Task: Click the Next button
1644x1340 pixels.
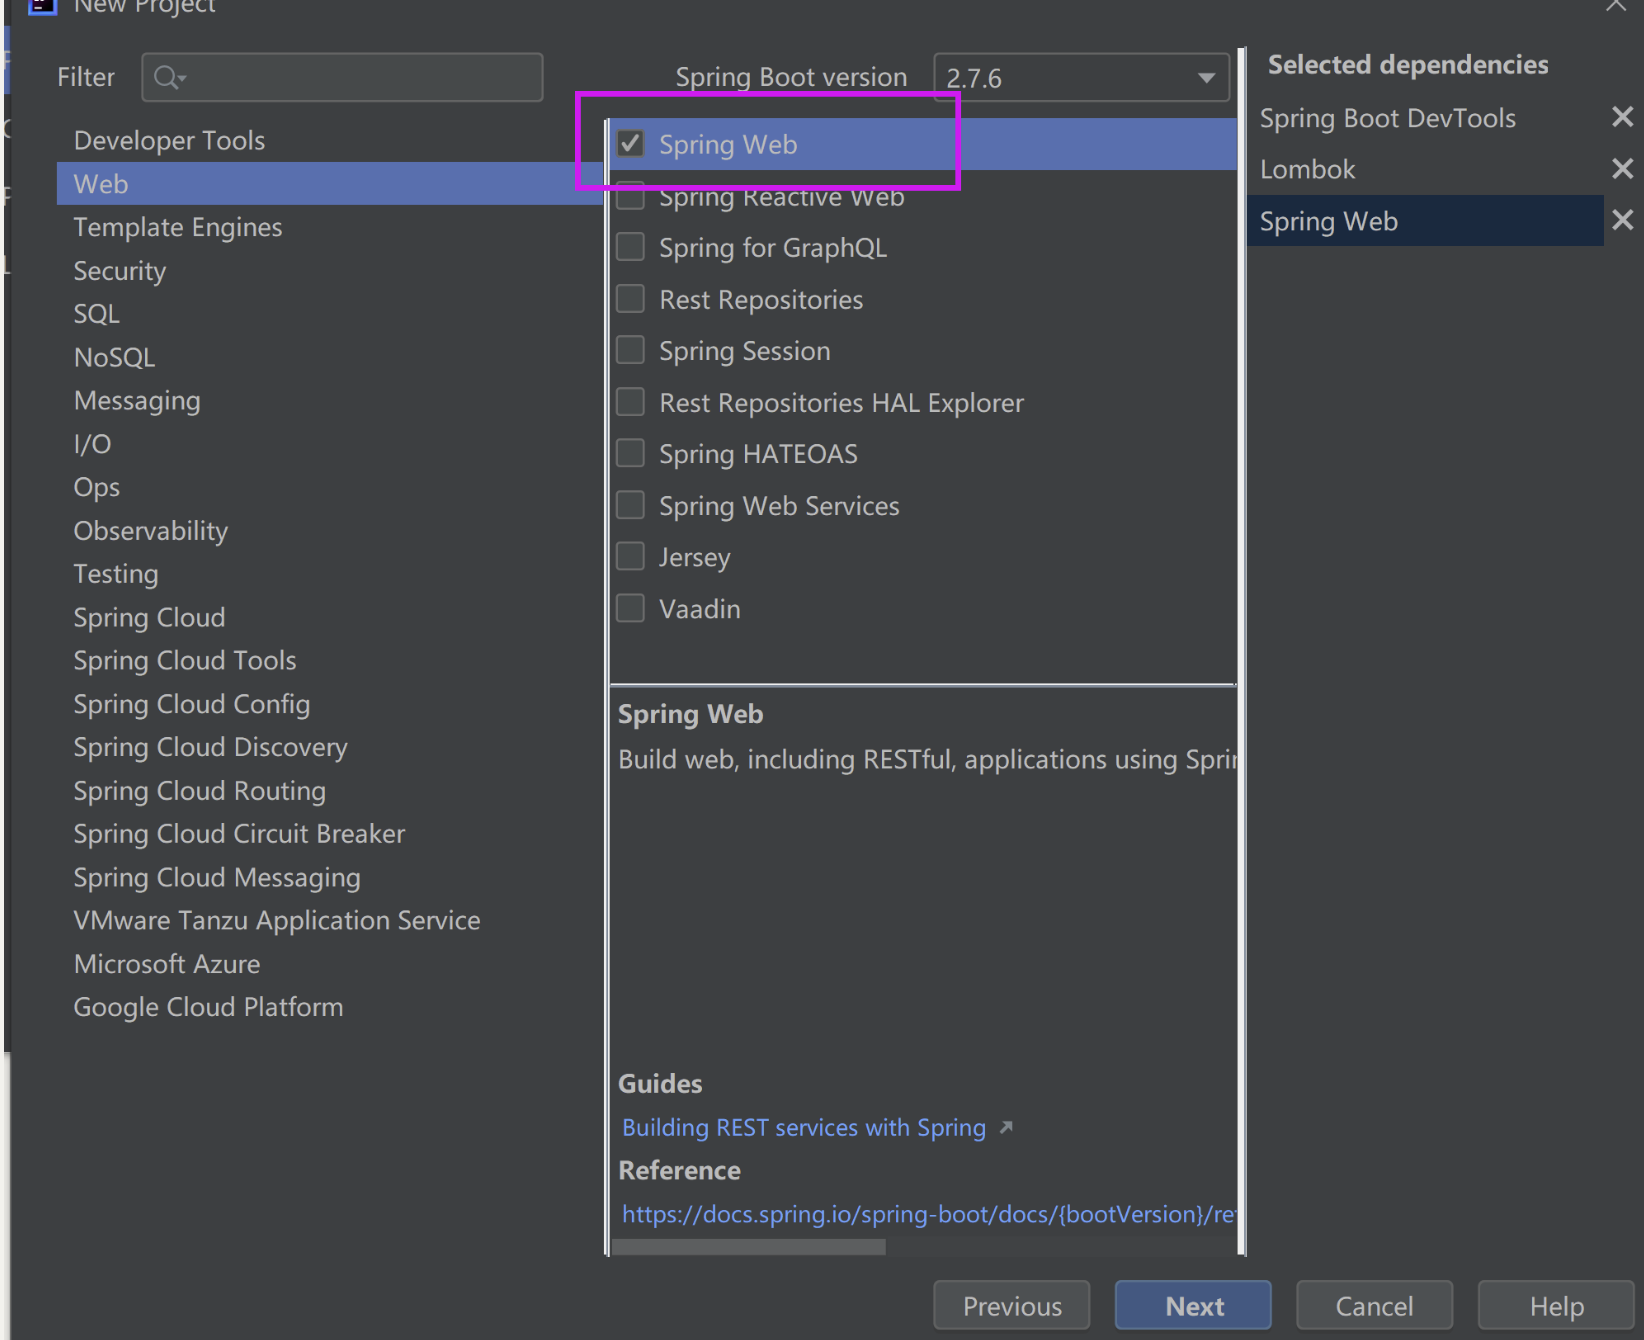Action: [1194, 1306]
